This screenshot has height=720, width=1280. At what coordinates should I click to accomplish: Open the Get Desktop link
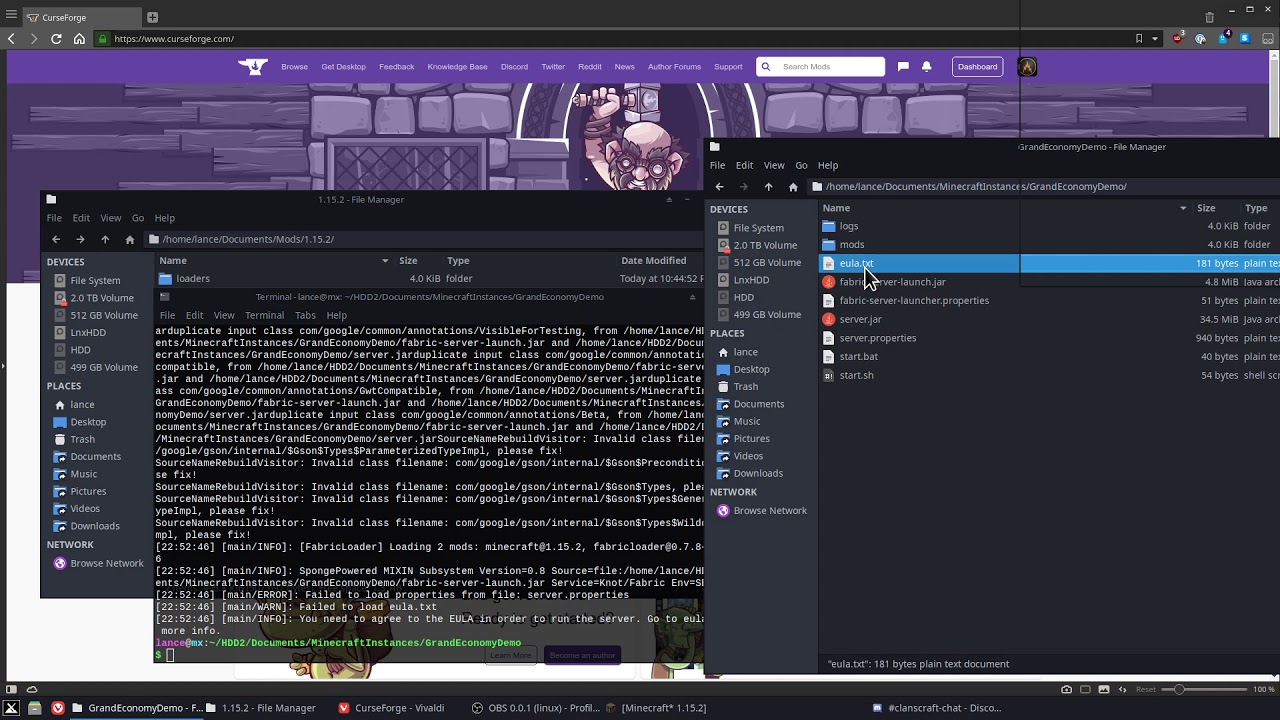[343, 67]
